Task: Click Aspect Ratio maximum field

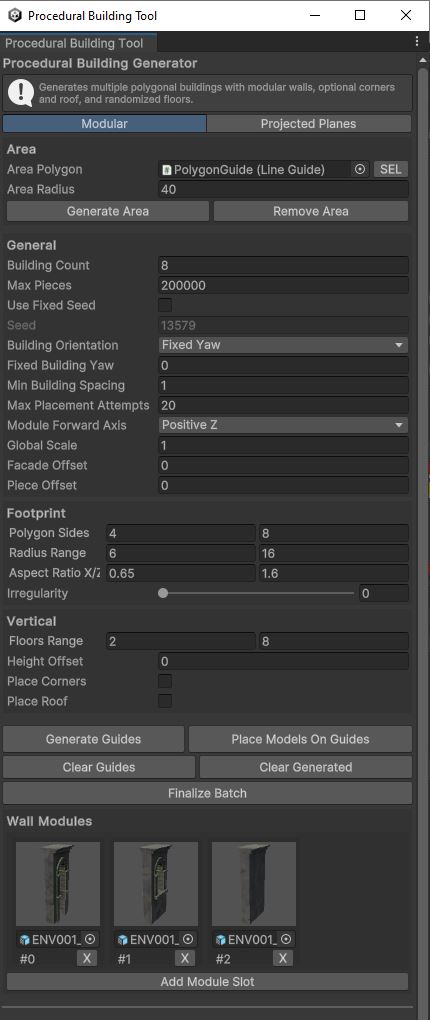Action: (334, 573)
